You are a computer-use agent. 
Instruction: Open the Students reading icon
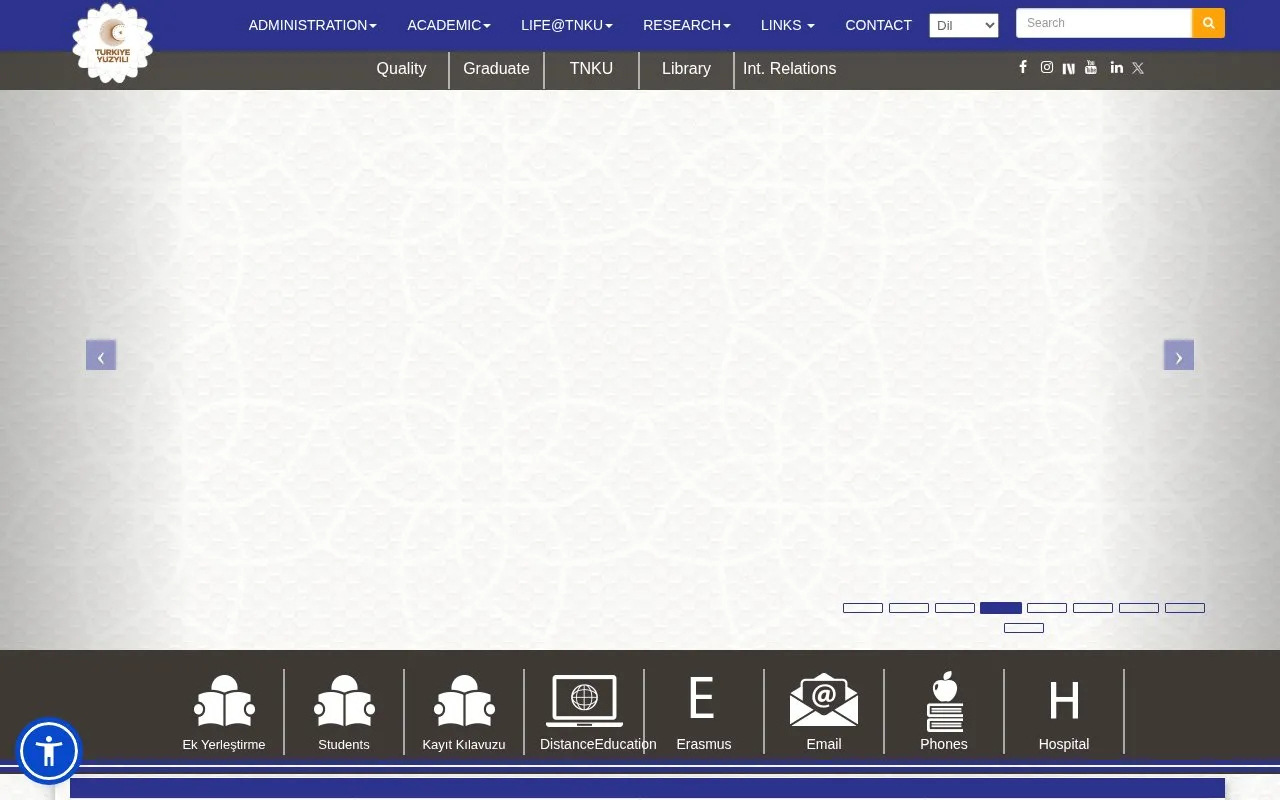click(x=344, y=700)
